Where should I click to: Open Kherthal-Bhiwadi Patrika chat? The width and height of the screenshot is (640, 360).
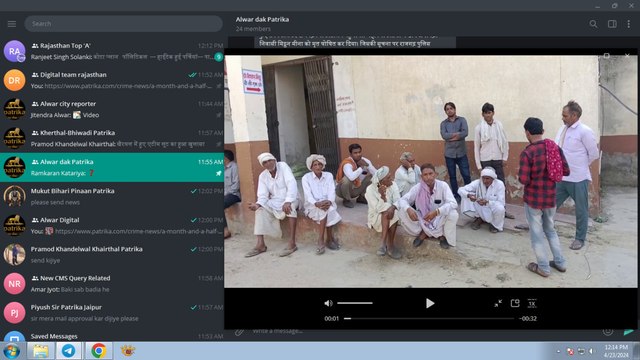tap(112, 138)
